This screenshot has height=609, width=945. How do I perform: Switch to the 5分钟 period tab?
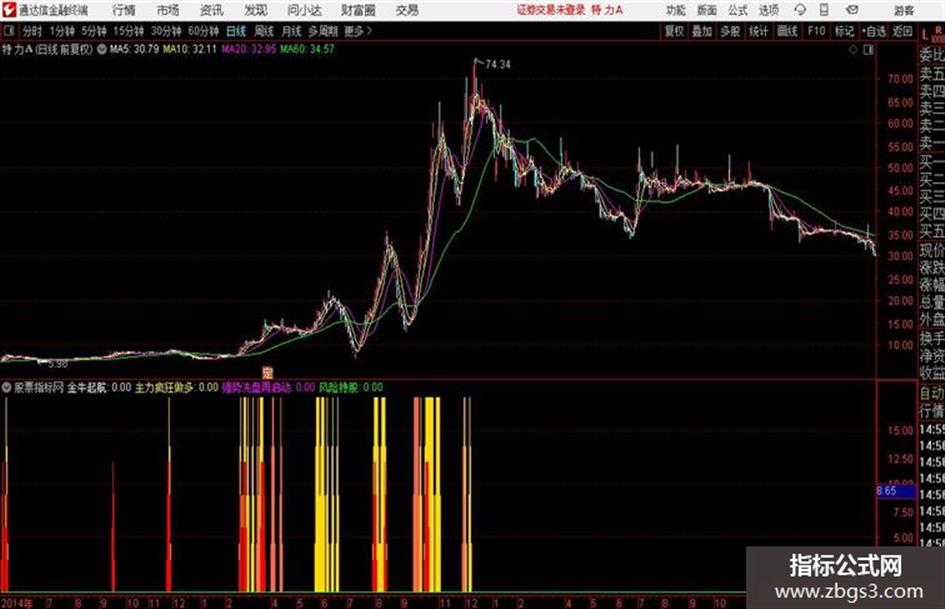click(94, 31)
